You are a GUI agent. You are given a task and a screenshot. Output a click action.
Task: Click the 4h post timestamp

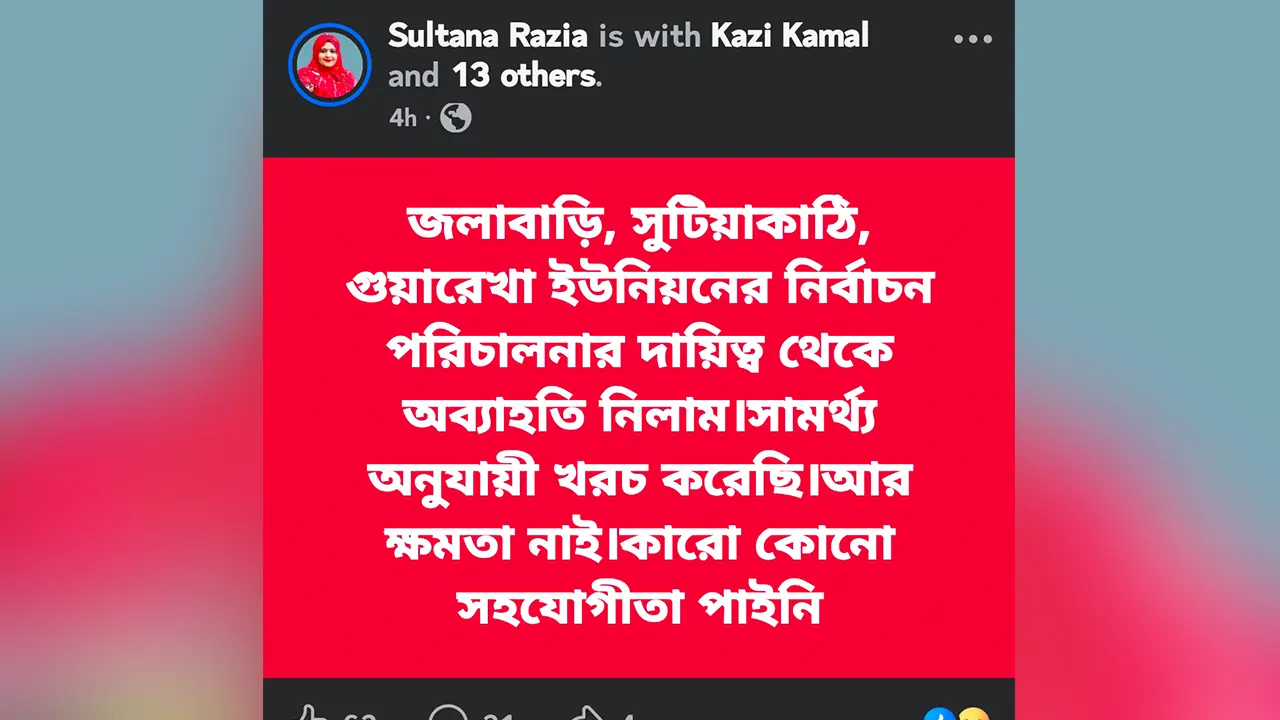403,118
